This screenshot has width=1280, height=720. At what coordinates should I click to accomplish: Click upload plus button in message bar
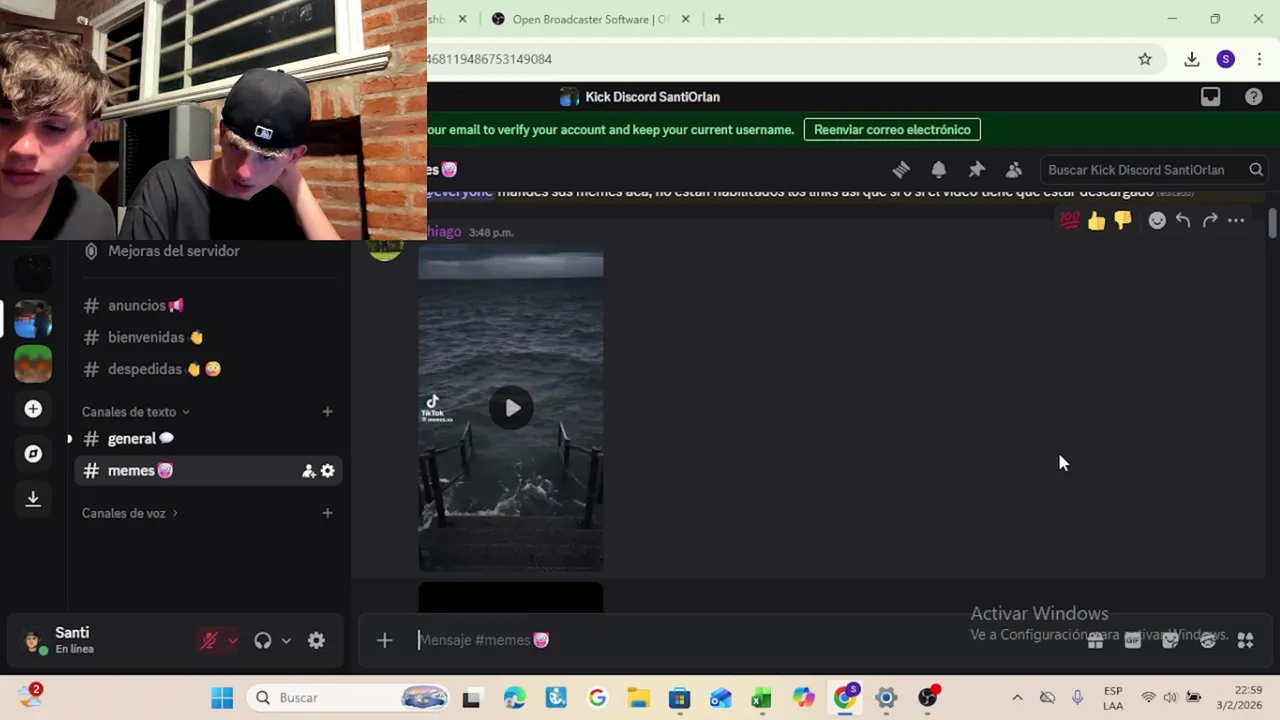(x=384, y=640)
